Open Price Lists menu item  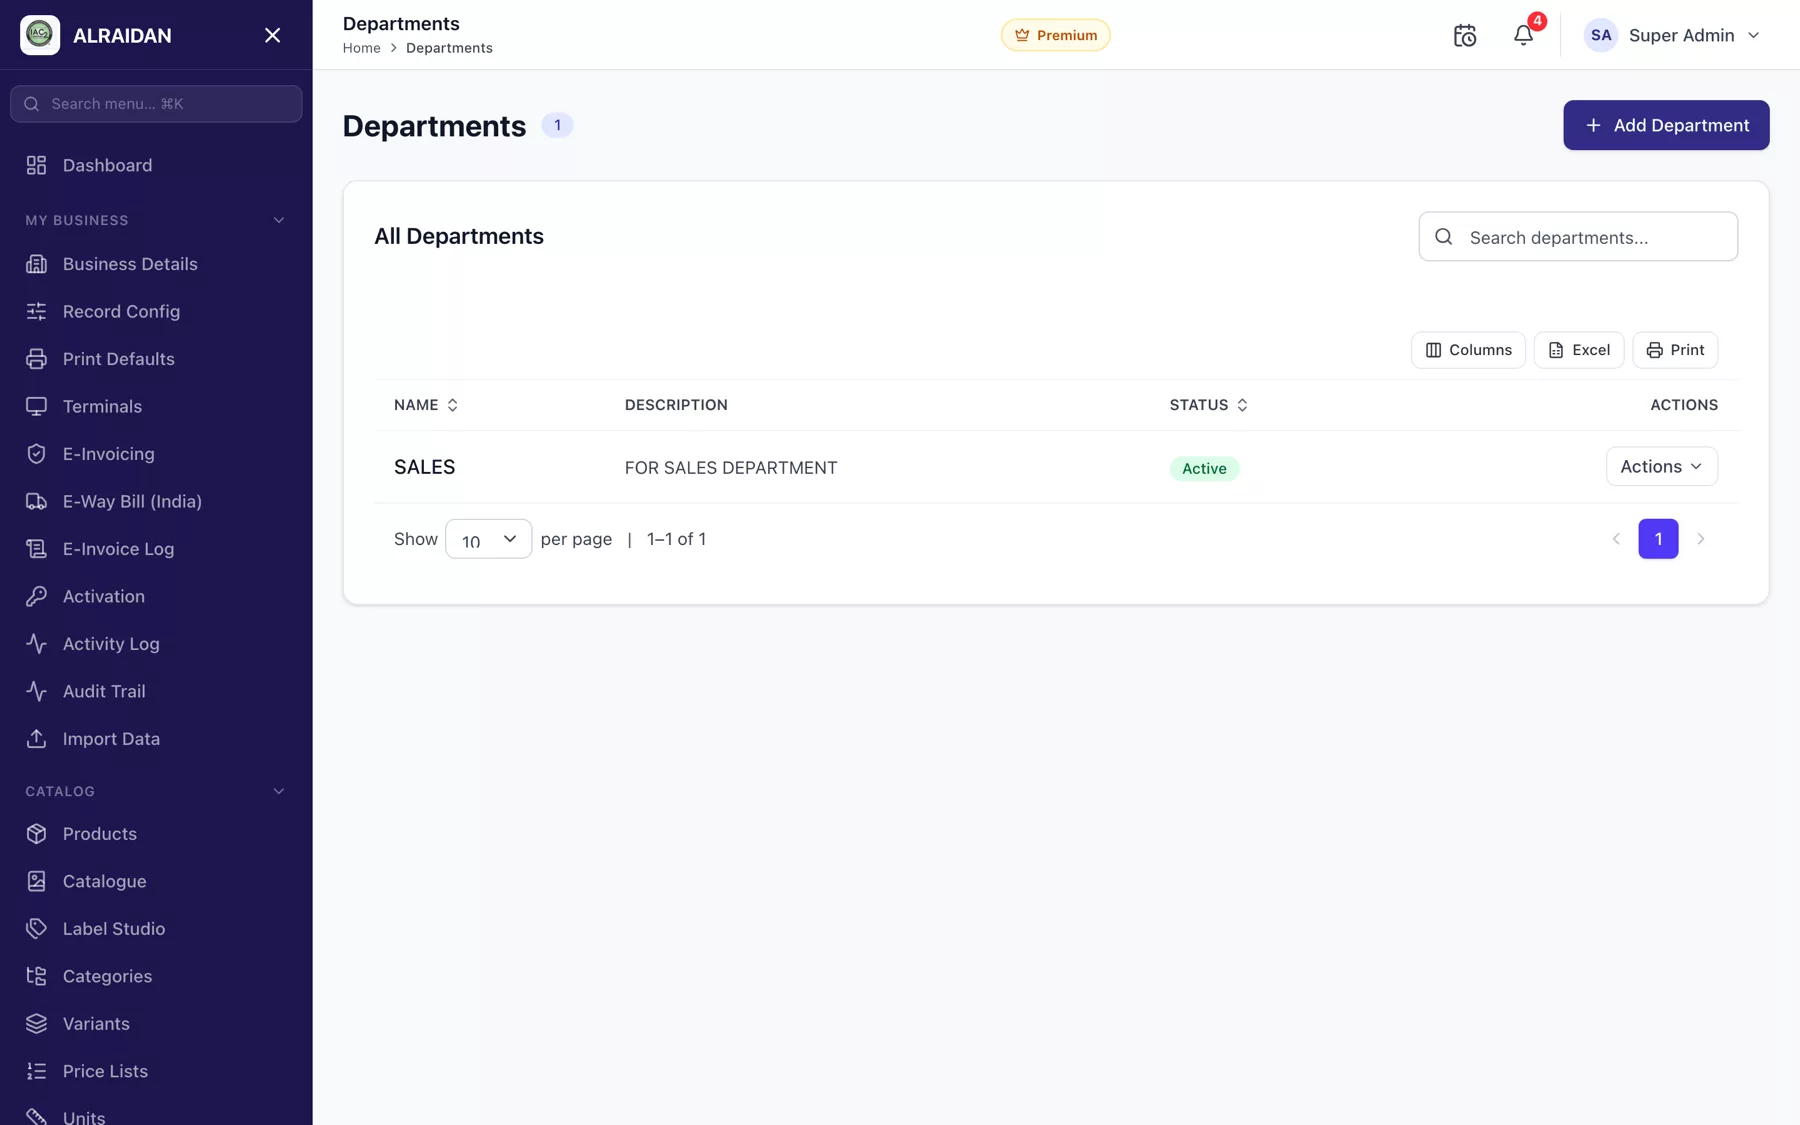pyautogui.click(x=156, y=1071)
